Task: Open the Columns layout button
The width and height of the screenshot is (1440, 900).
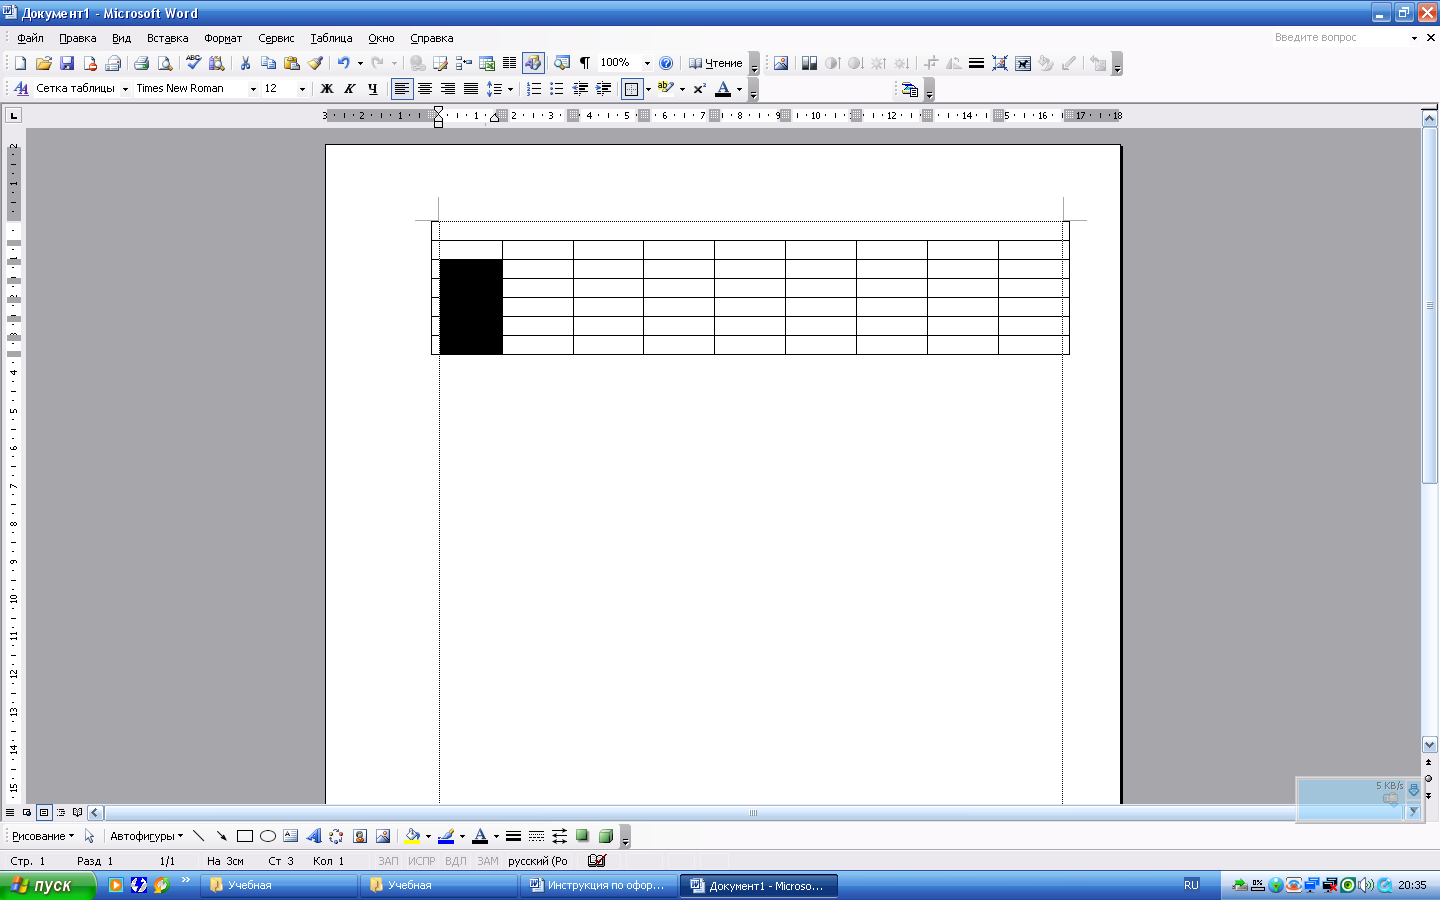Action: pos(509,63)
